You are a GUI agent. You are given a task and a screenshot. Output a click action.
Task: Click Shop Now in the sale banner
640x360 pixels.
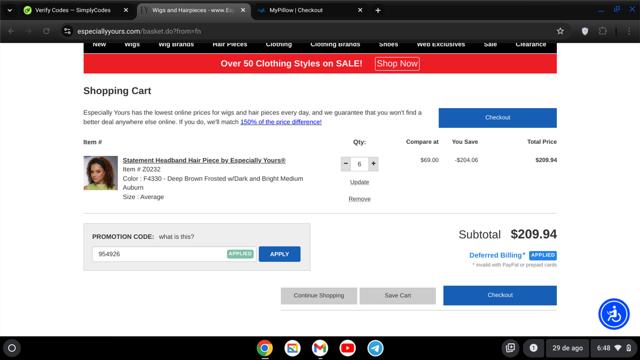click(x=397, y=64)
